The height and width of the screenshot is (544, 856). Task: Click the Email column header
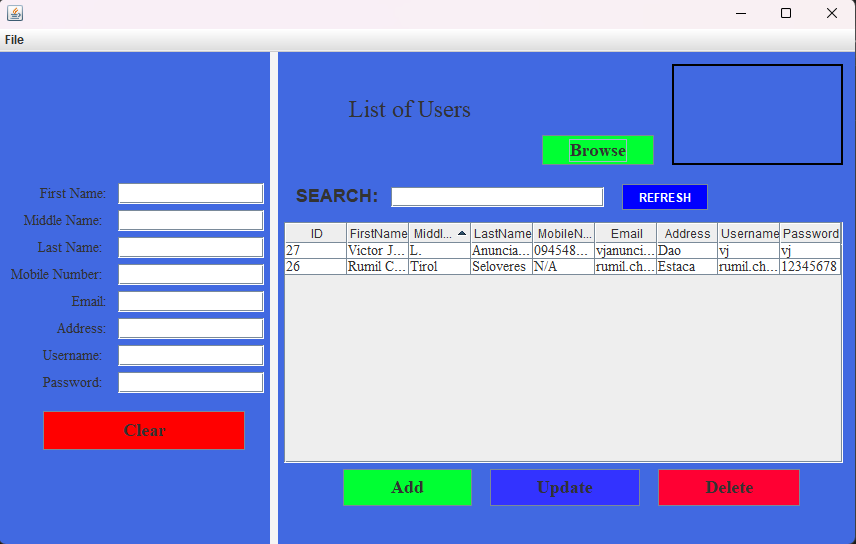pos(626,233)
